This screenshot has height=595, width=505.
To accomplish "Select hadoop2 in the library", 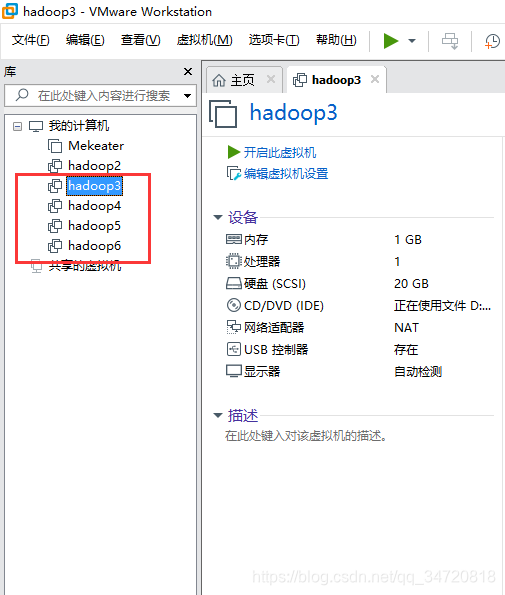I will coord(94,166).
